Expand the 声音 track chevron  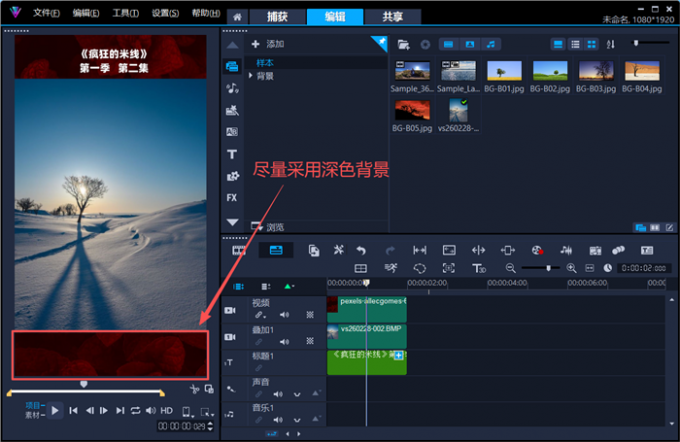[x=297, y=395]
